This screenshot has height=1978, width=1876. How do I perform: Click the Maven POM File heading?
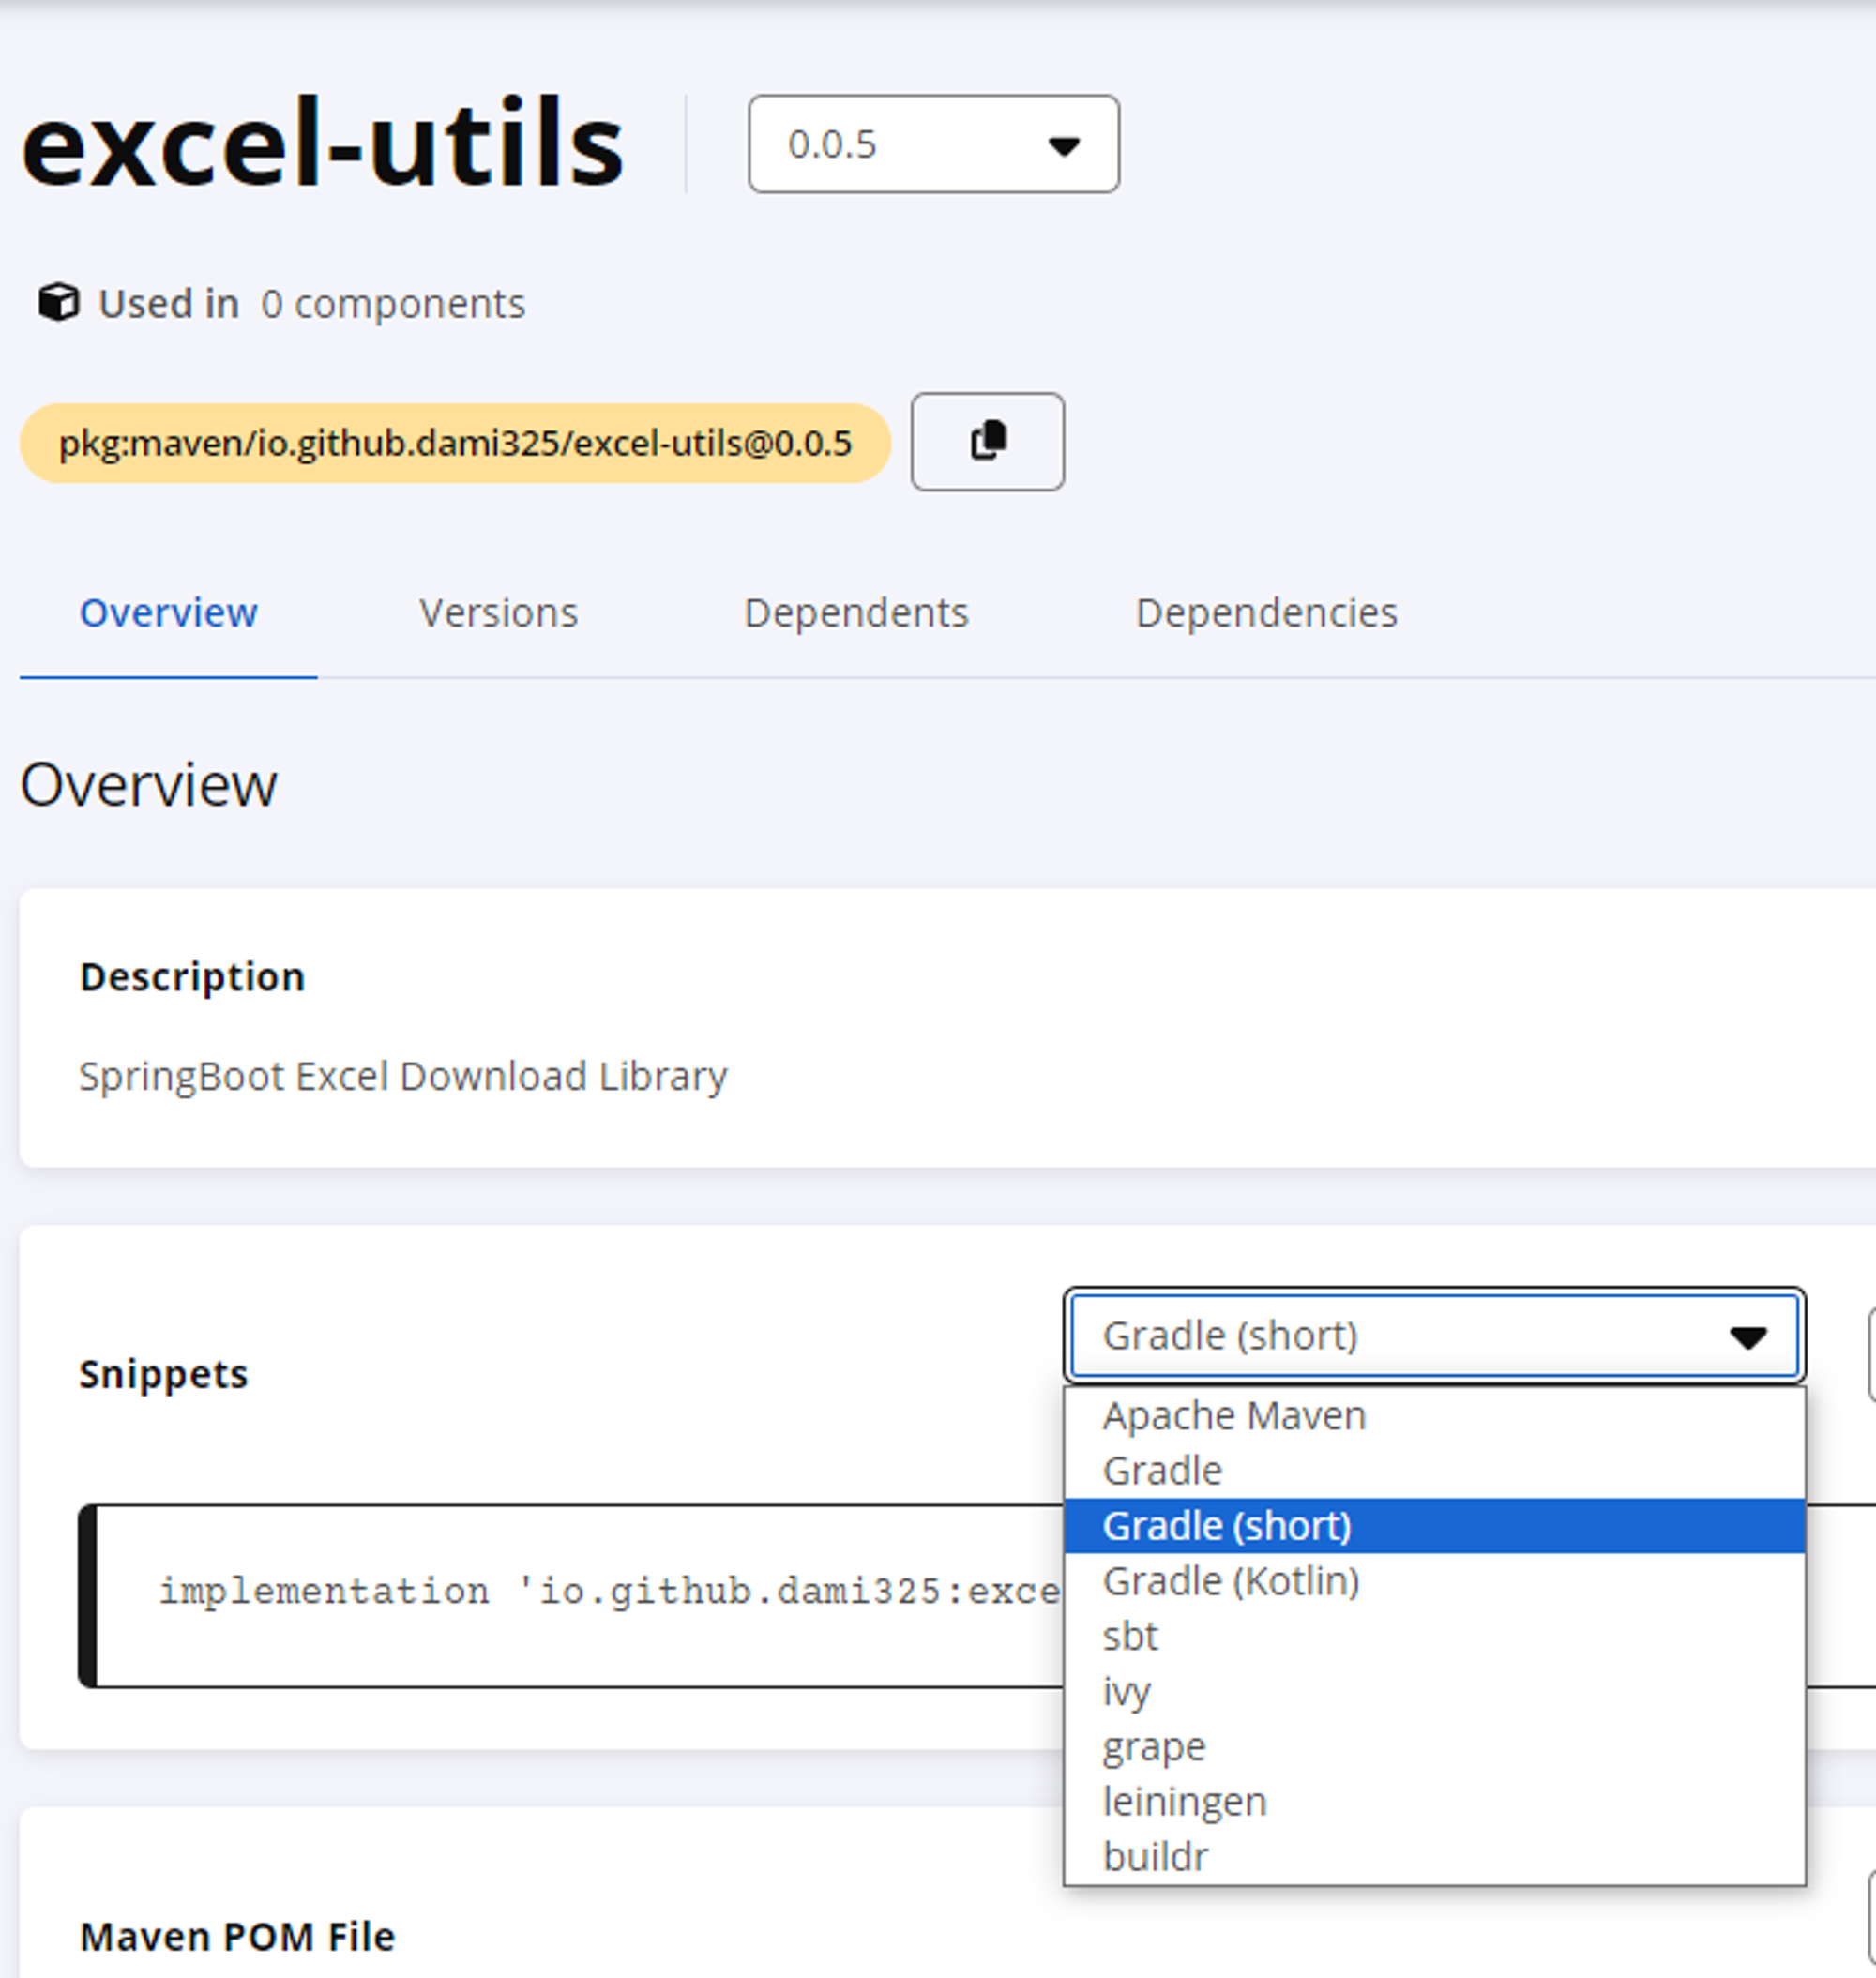coord(238,1937)
